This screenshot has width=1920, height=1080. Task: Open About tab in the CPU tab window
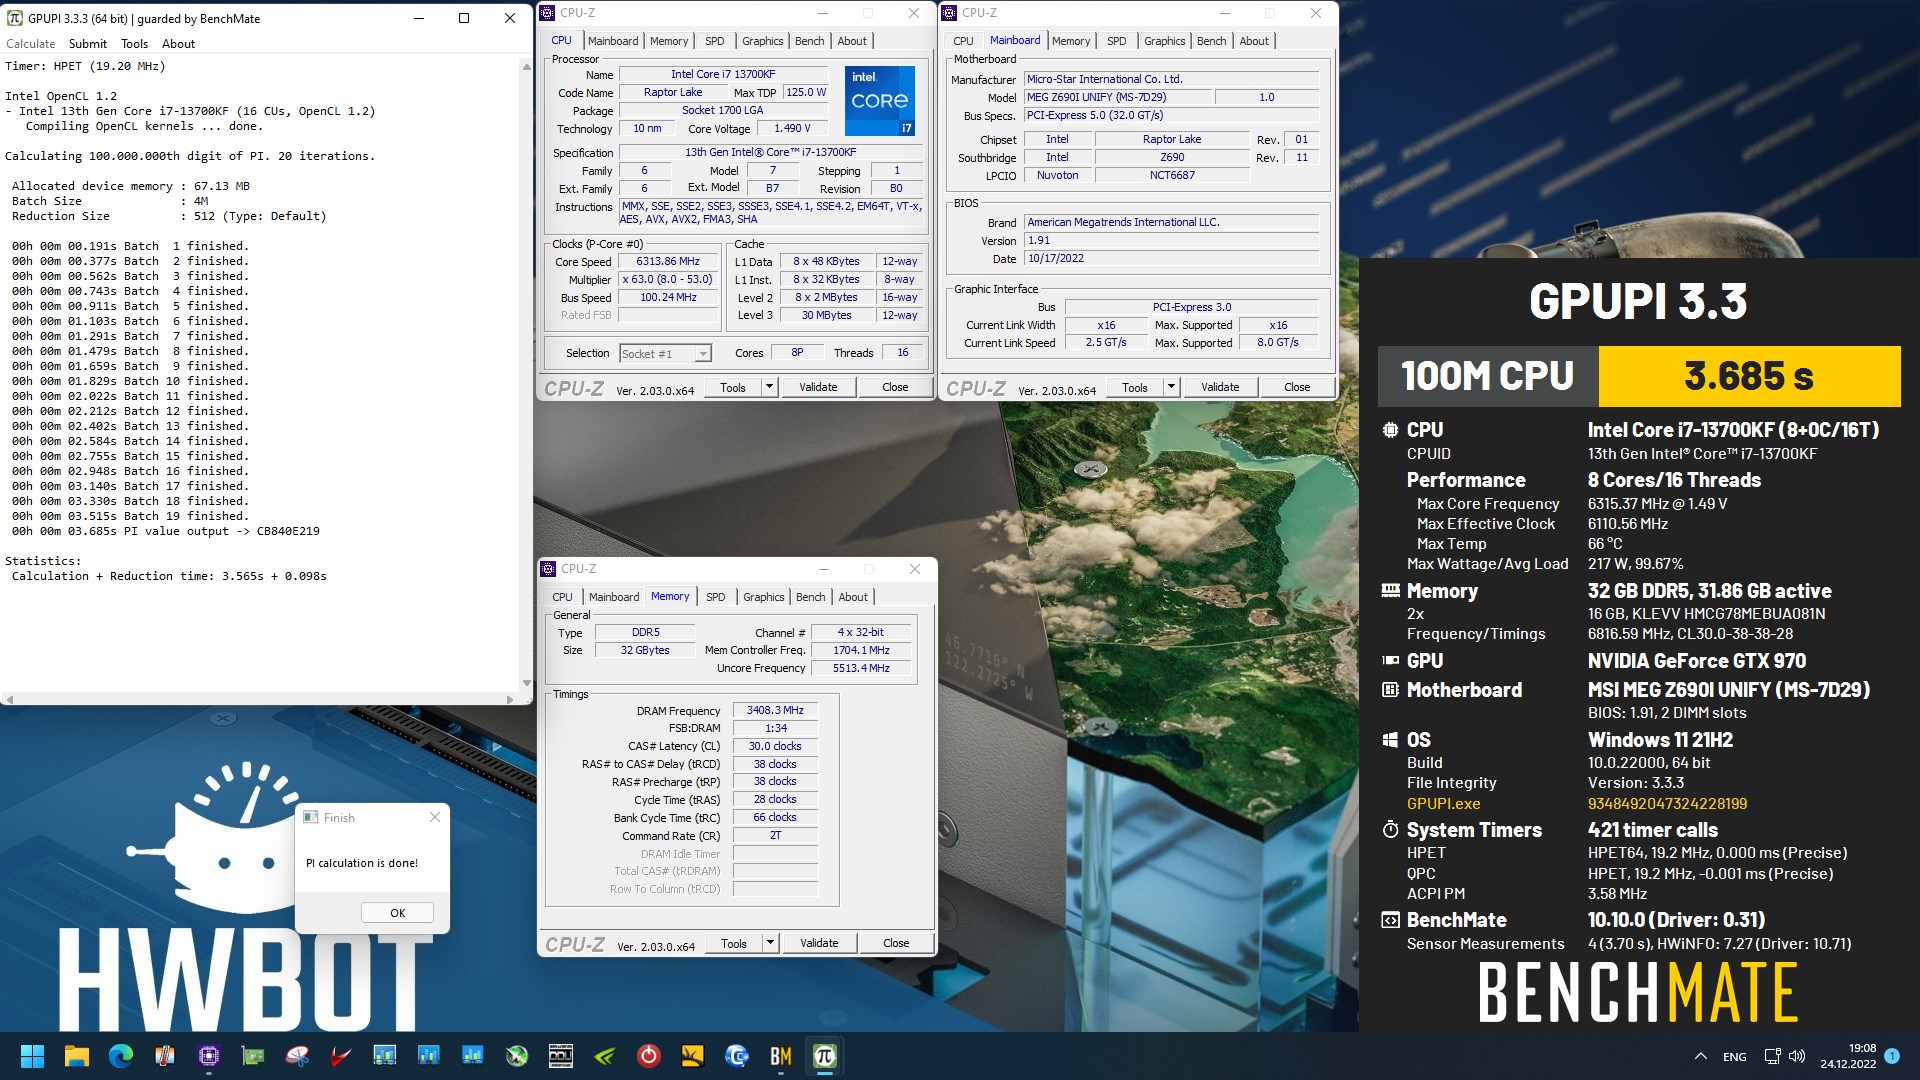(x=852, y=41)
